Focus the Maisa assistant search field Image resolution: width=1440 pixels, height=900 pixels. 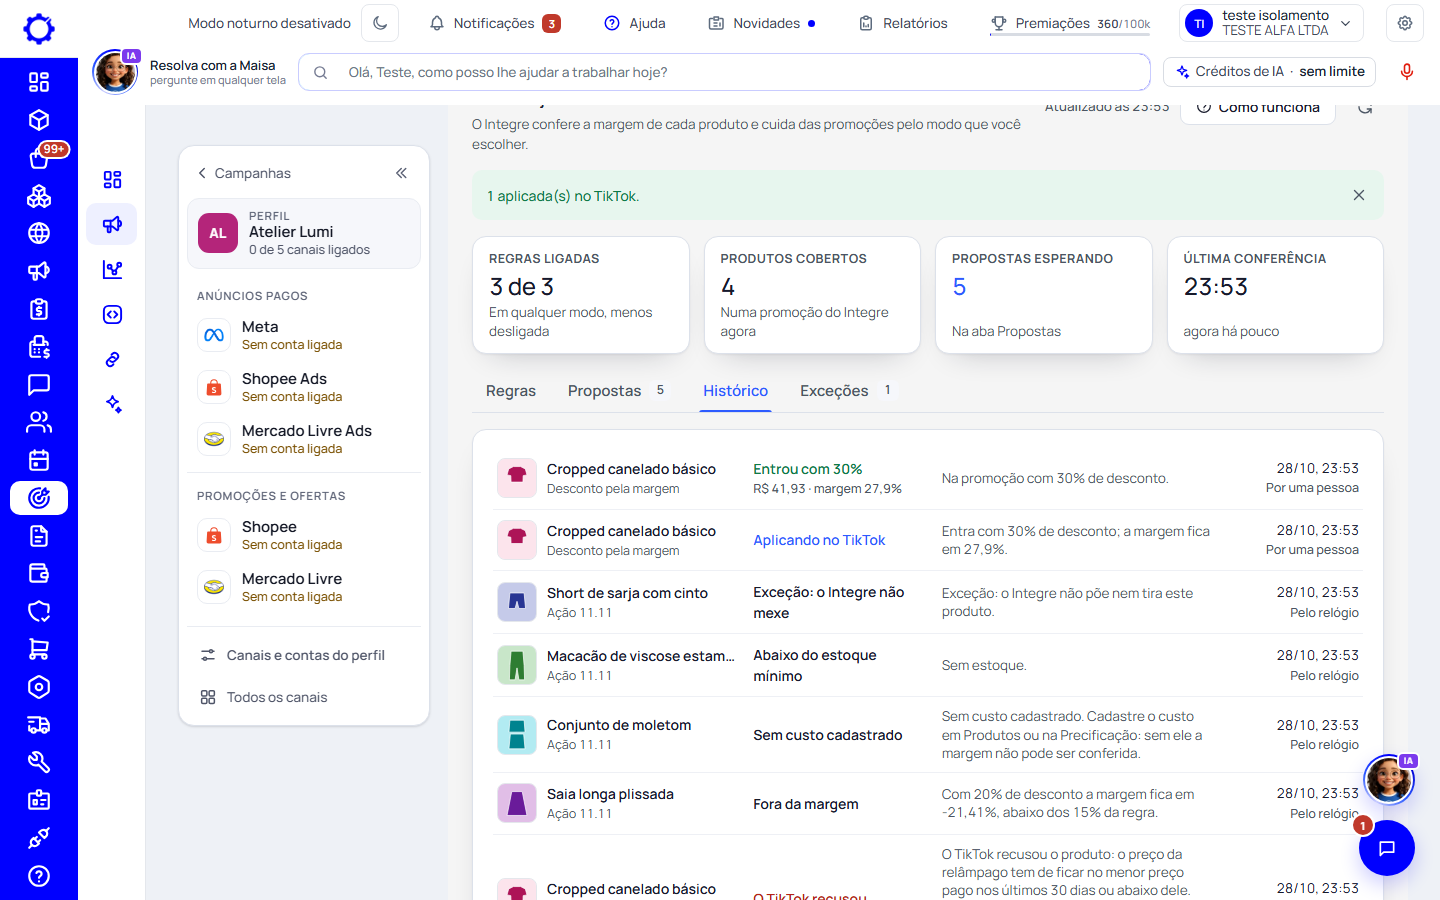(x=724, y=72)
